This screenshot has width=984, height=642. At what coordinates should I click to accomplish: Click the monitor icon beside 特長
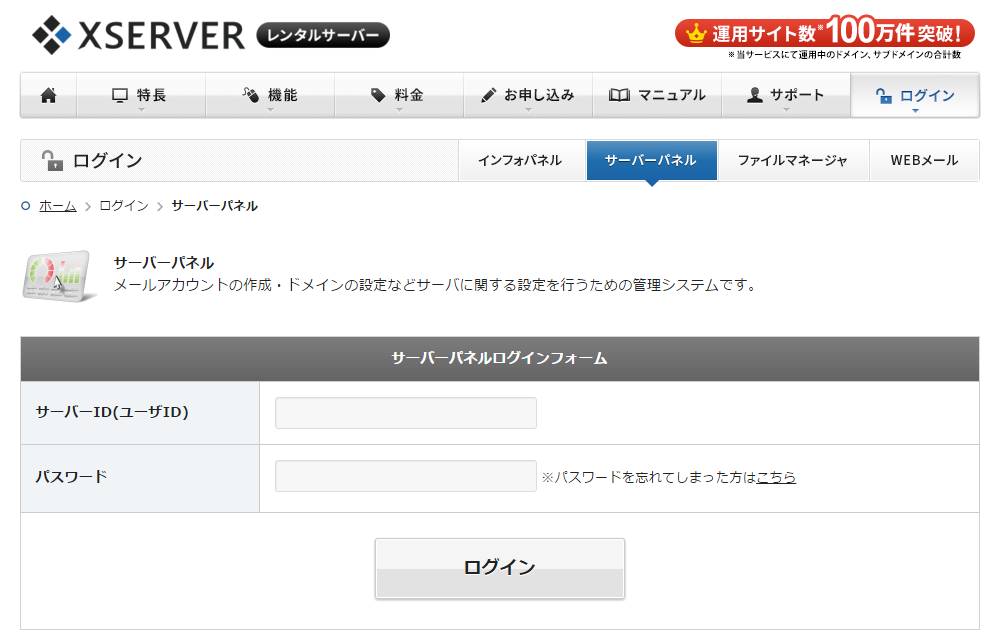pyautogui.click(x=120, y=96)
